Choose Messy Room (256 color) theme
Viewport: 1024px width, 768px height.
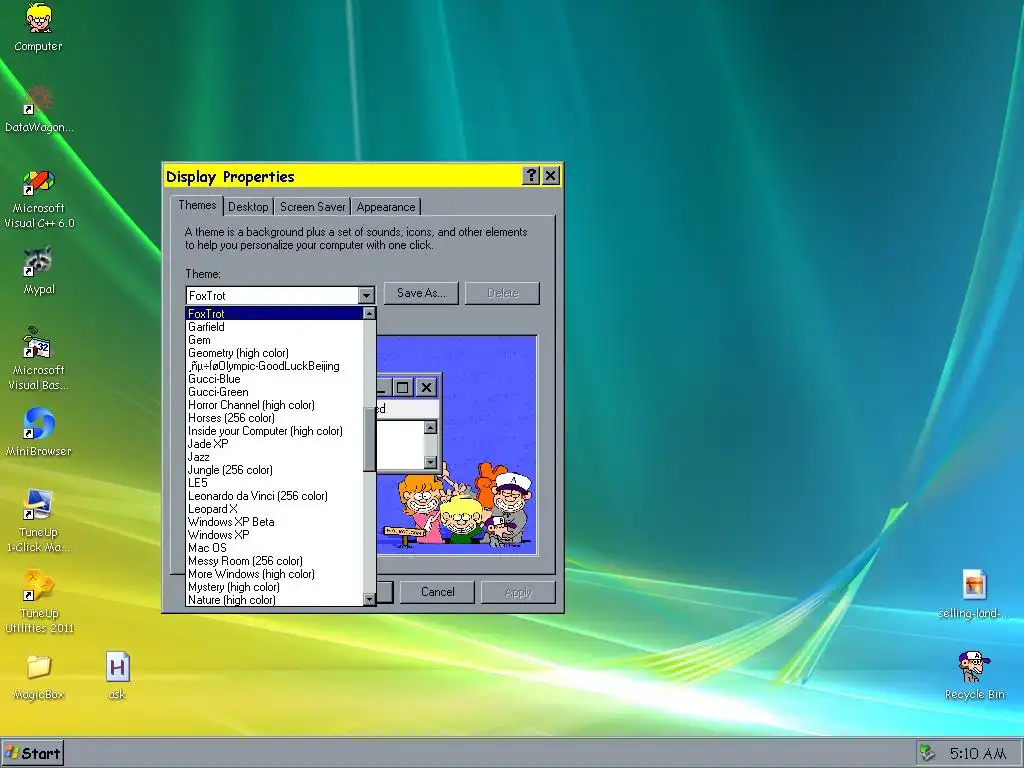tap(274, 561)
